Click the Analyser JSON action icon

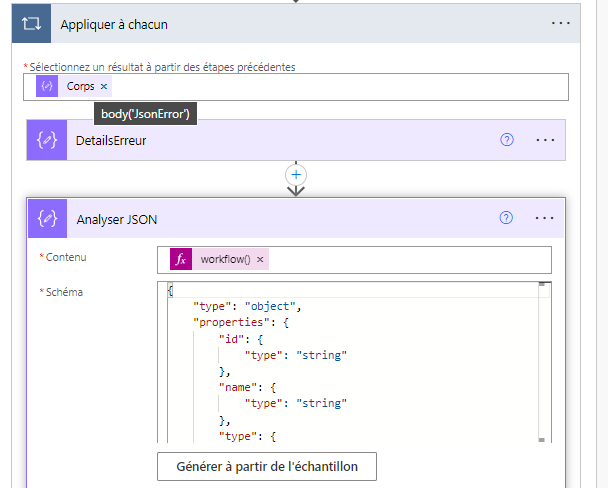tap(47, 218)
